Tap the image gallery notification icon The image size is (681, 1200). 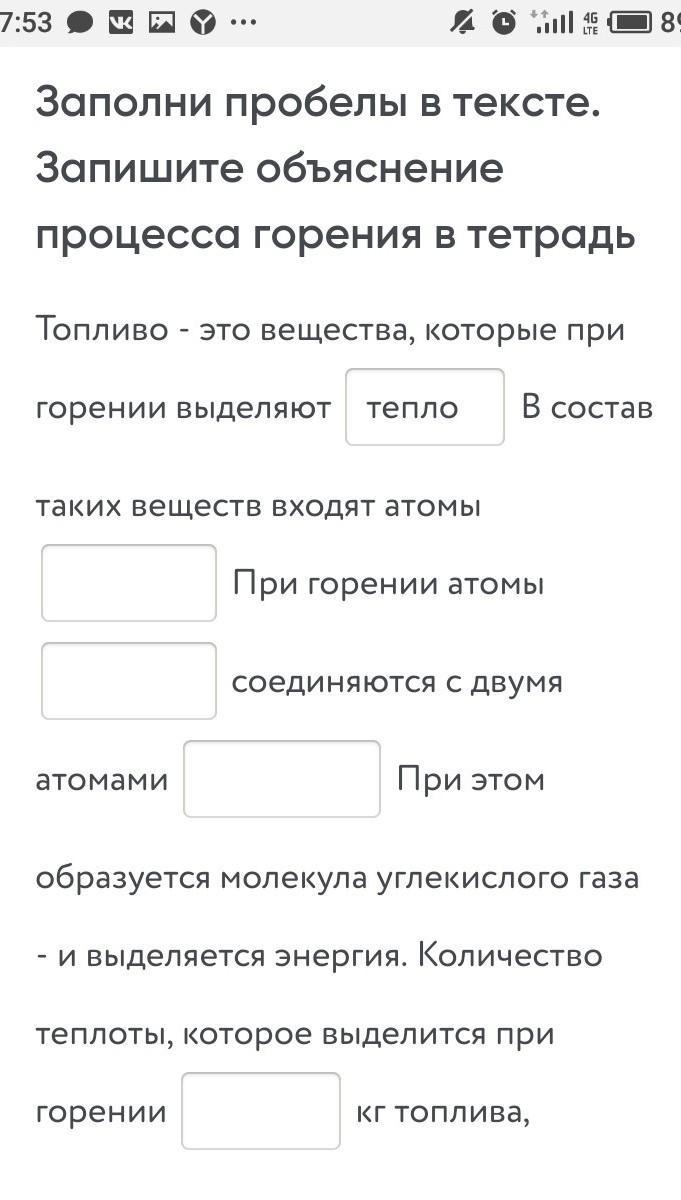(x=162, y=22)
